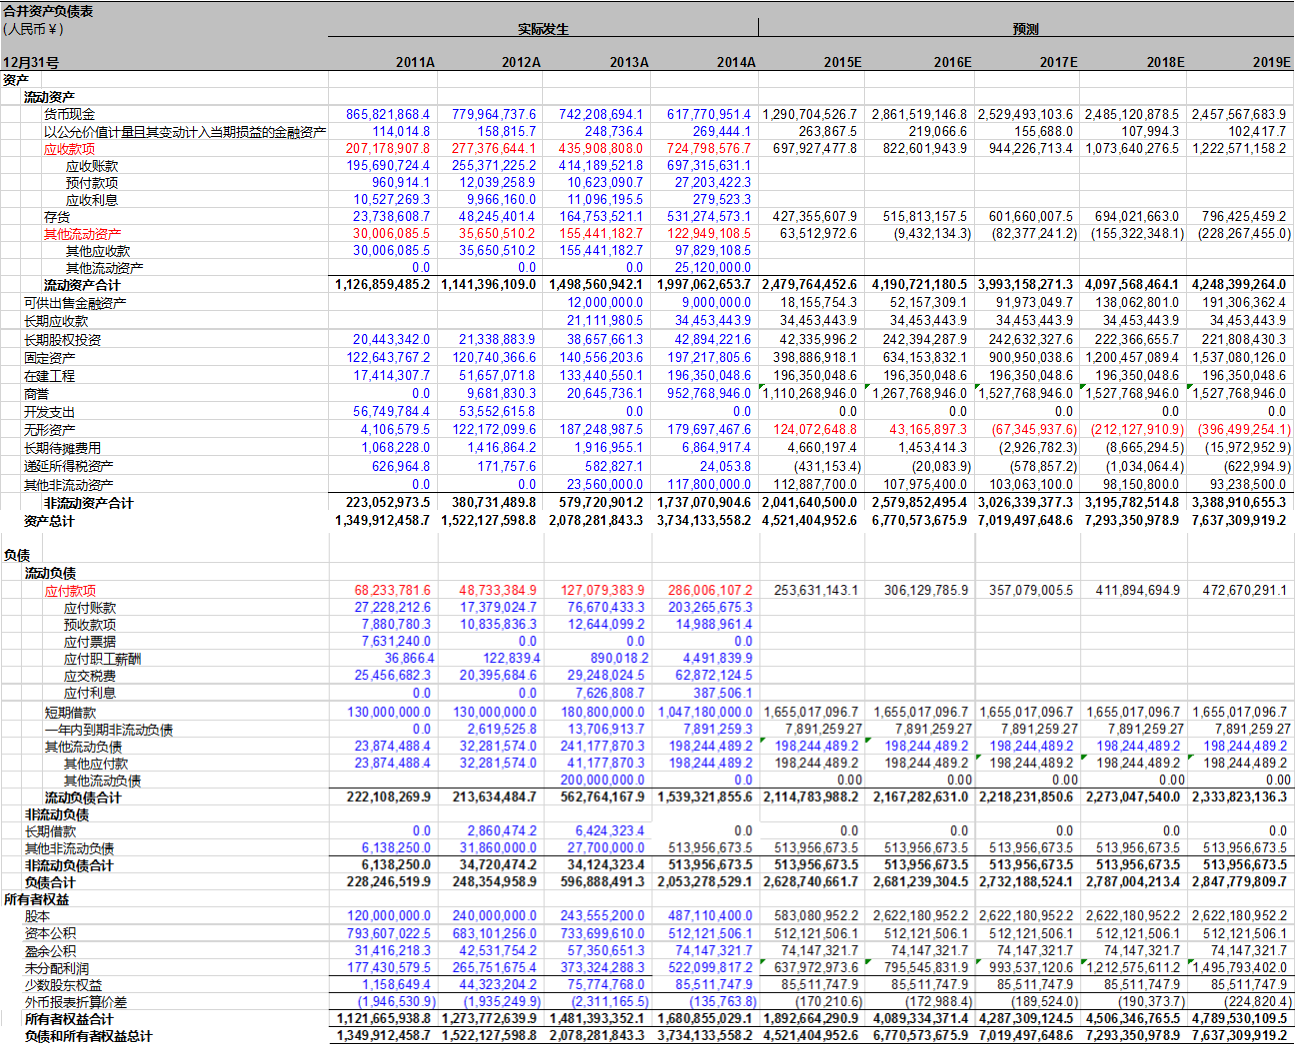1295x1046 pixels.
Task: Click the 12月31号 date label cell
Action: click(x=31, y=62)
